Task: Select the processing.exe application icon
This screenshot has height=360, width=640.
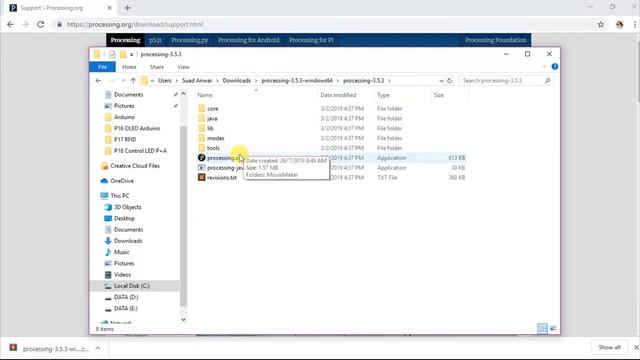Action: click(201, 158)
